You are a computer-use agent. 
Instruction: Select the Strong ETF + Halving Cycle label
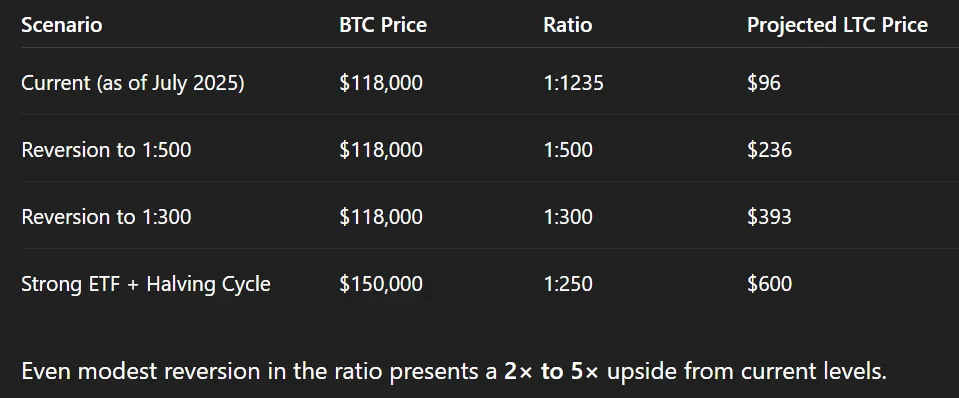pos(146,284)
